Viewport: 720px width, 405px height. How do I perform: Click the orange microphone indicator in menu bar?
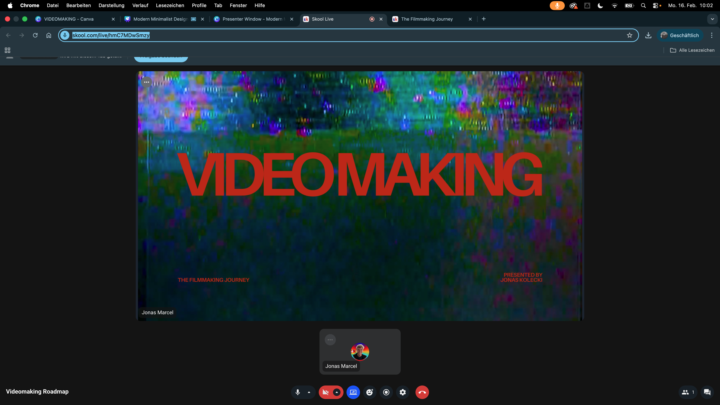point(557,6)
